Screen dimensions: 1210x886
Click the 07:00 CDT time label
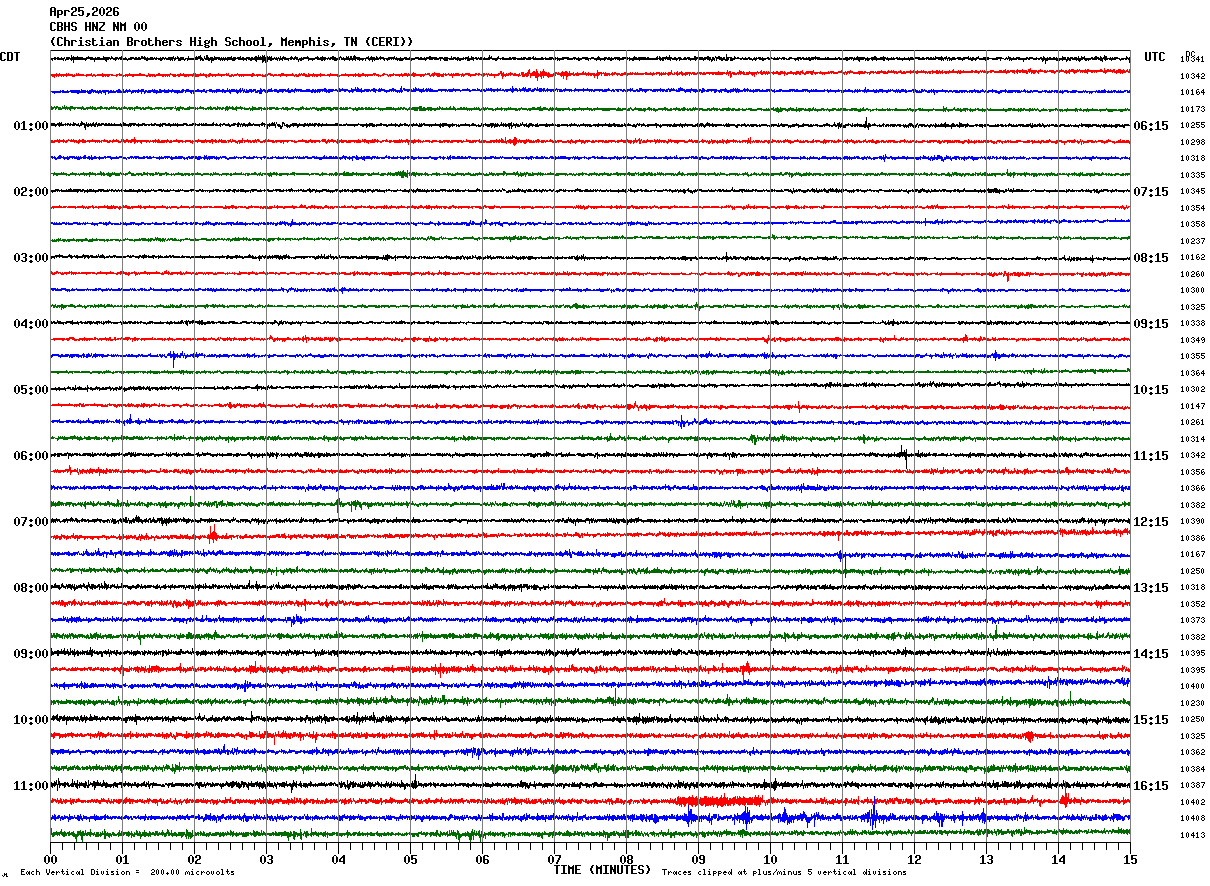tap(31, 522)
